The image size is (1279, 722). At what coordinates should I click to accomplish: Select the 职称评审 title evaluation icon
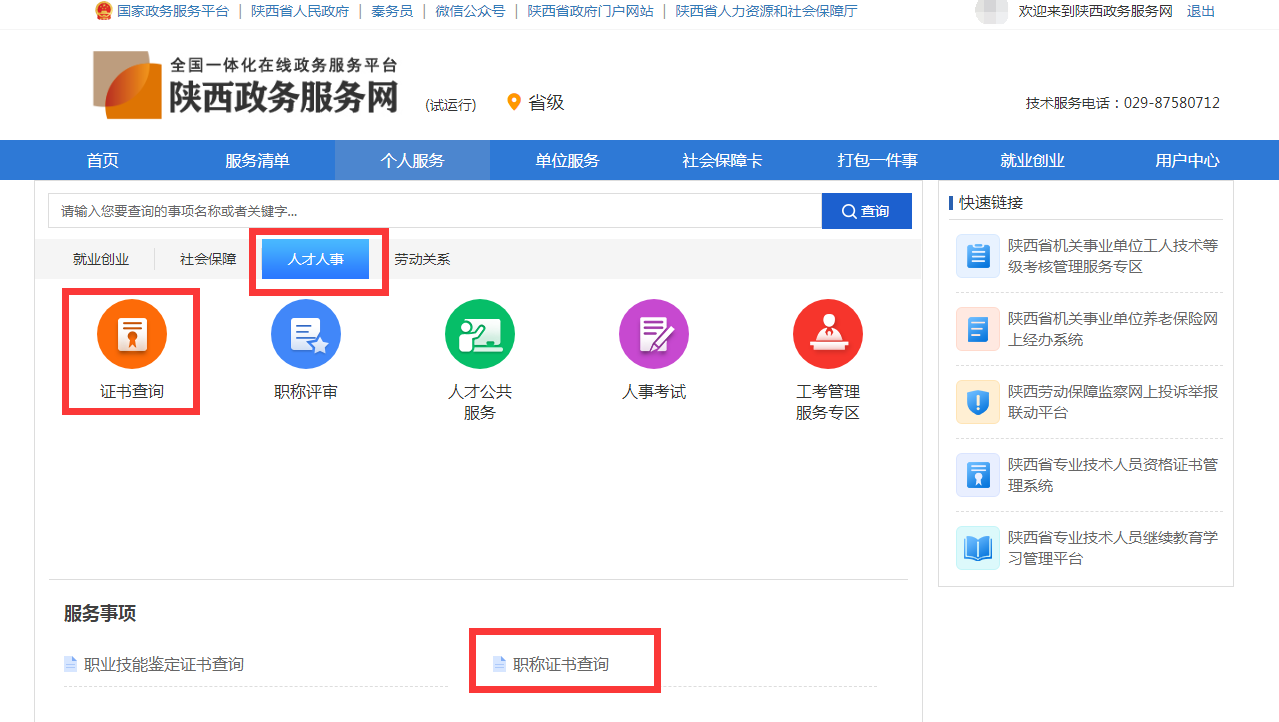pyautogui.click(x=305, y=333)
